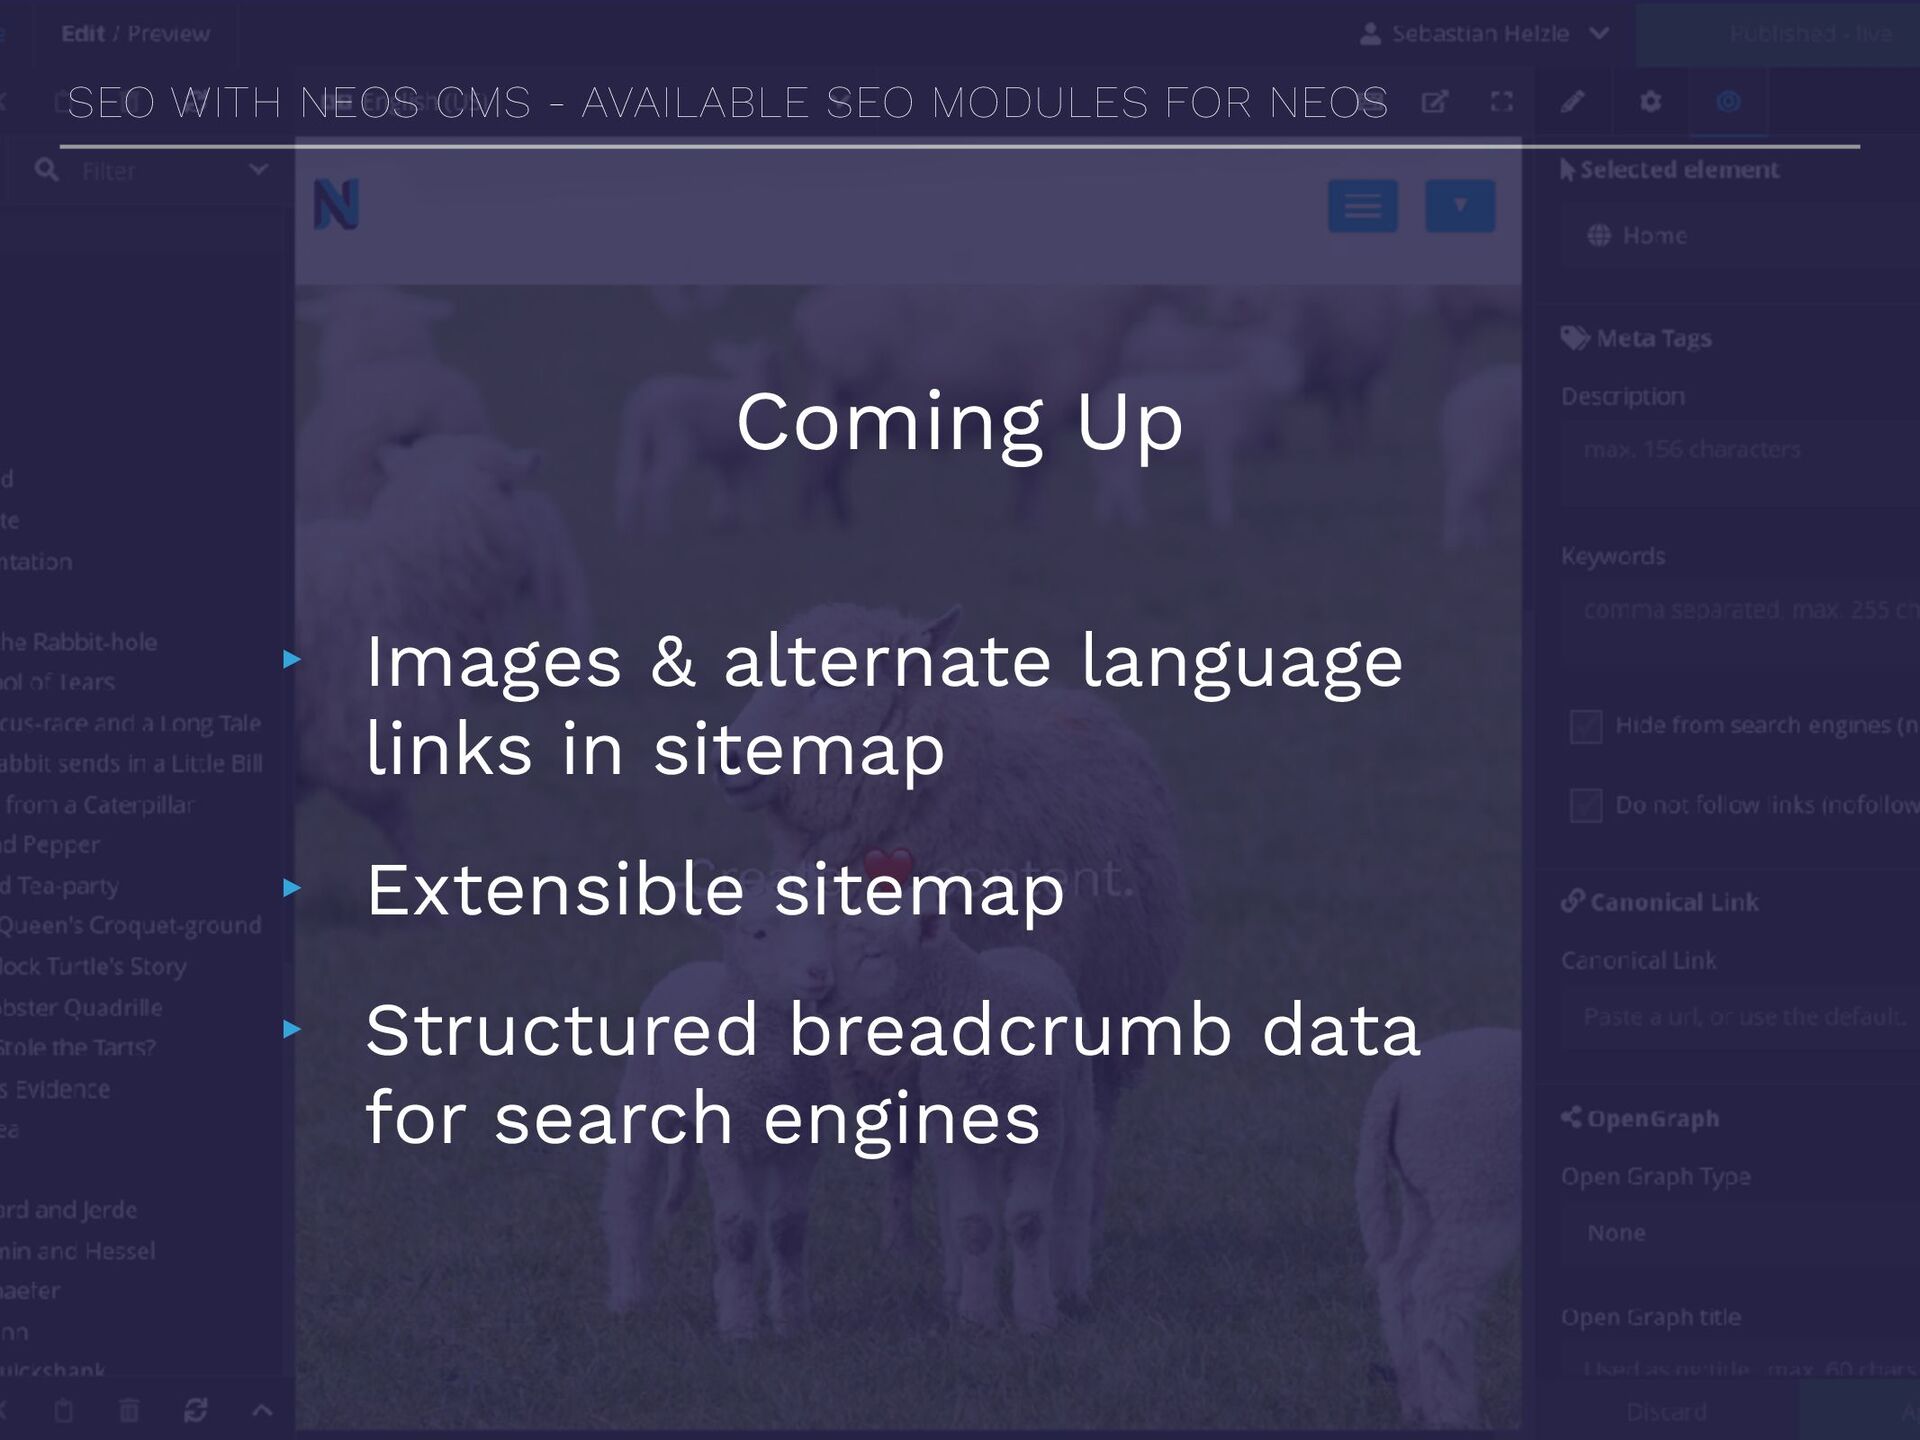Toggle fullscreen editing mode icon
Image resolution: width=1920 pixels, height=1440 pixels.
point(1501,101)
